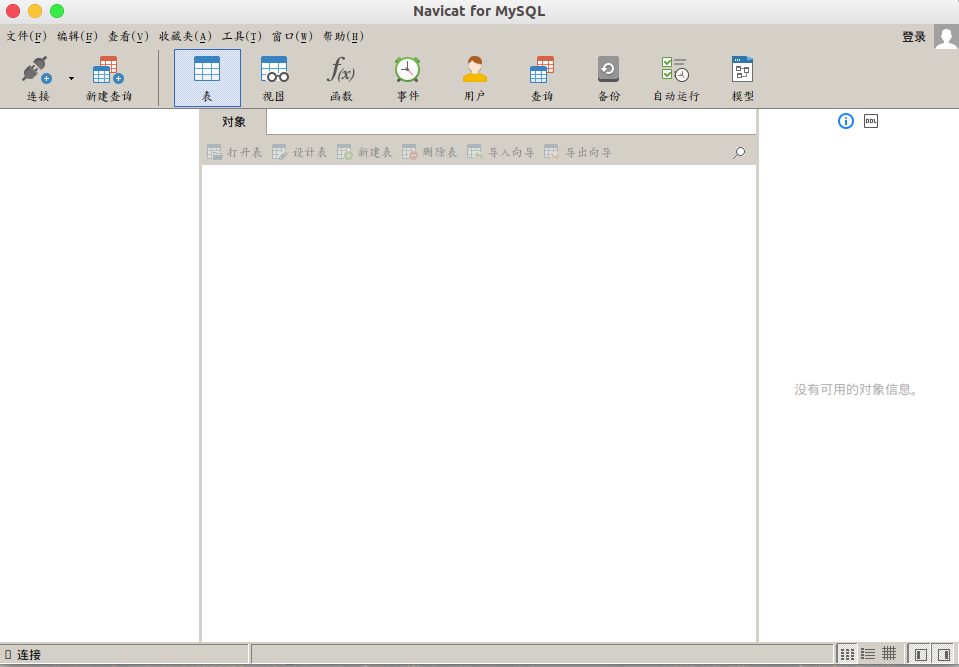This screenshot has height=667, width=959.
Task: Click the 导出向导 (Export Wizard) button
Action: (577, 152)
